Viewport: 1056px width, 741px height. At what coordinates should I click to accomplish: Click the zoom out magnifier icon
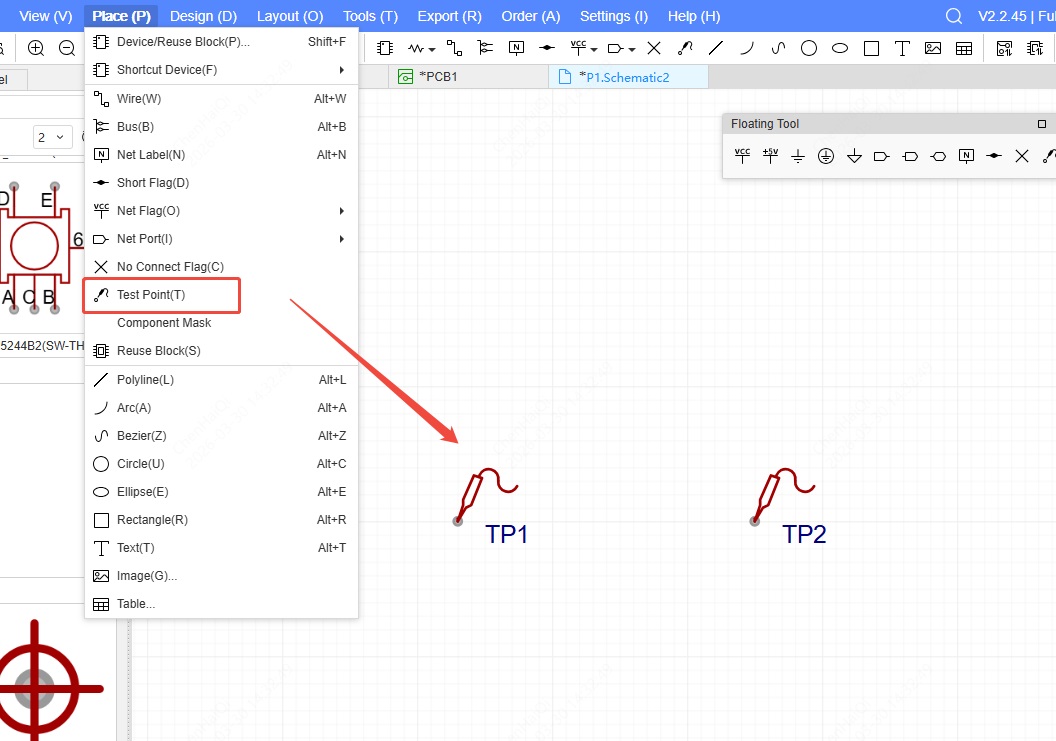coord(67,48)
